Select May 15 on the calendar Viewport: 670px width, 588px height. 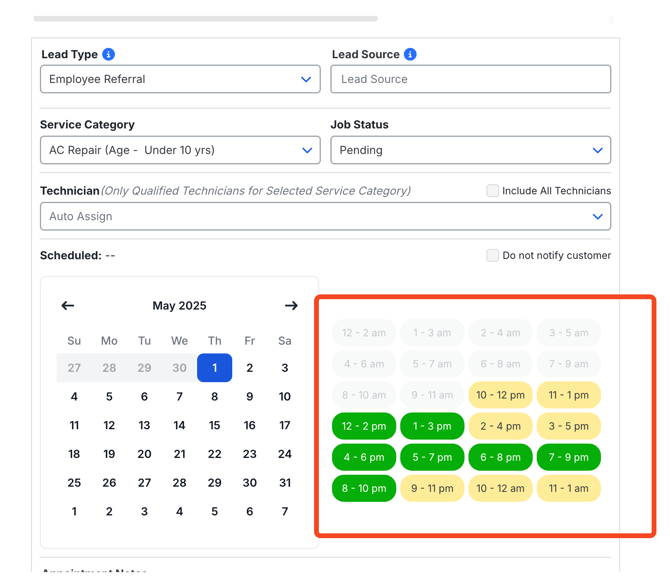215,425
